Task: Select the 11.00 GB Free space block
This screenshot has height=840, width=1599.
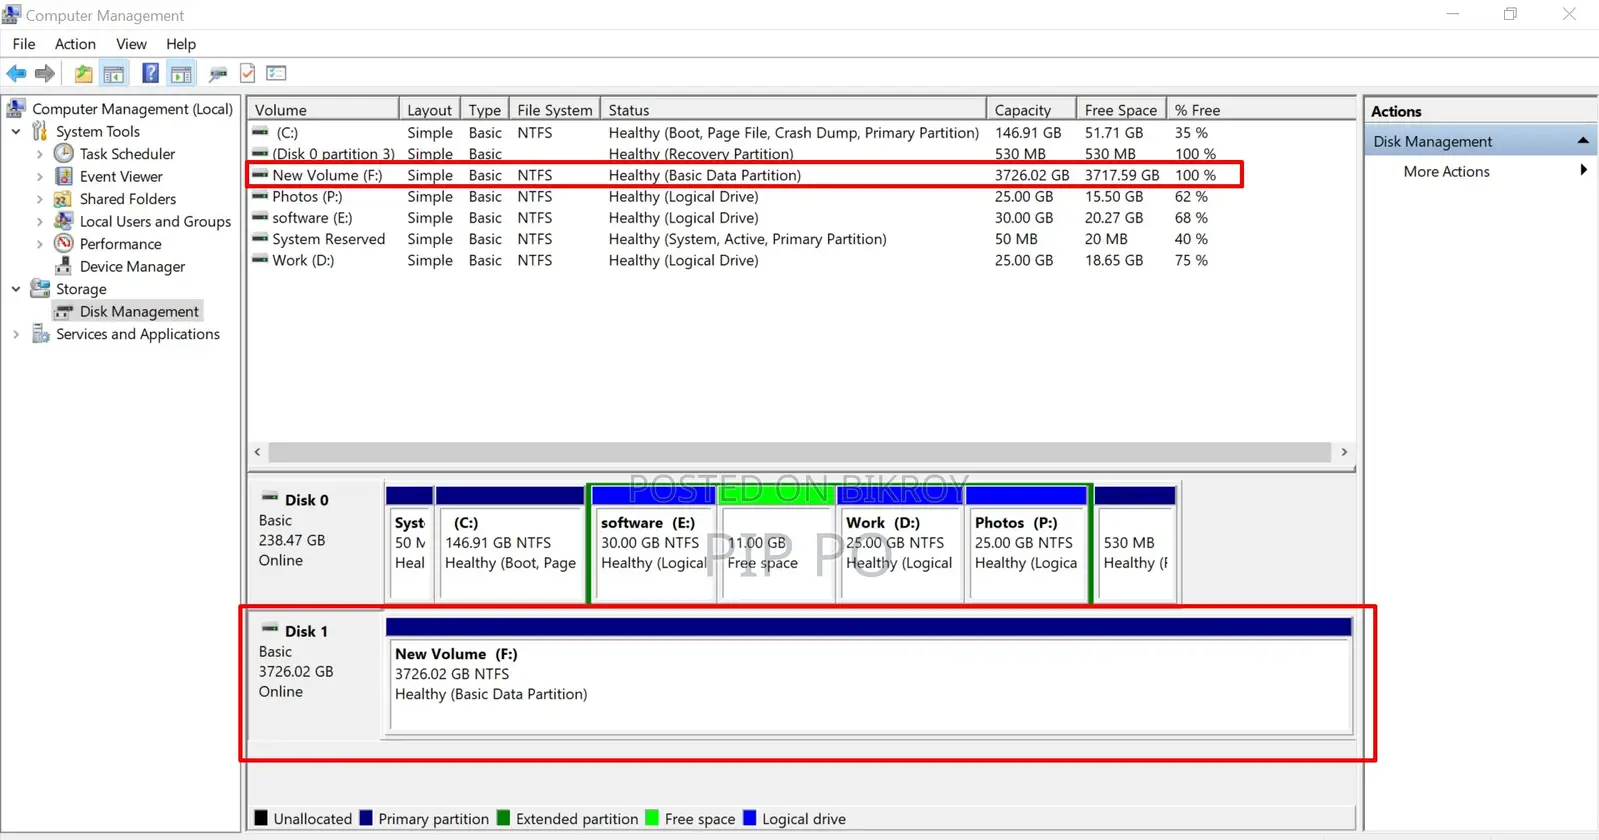Action: tap(778, 544)
